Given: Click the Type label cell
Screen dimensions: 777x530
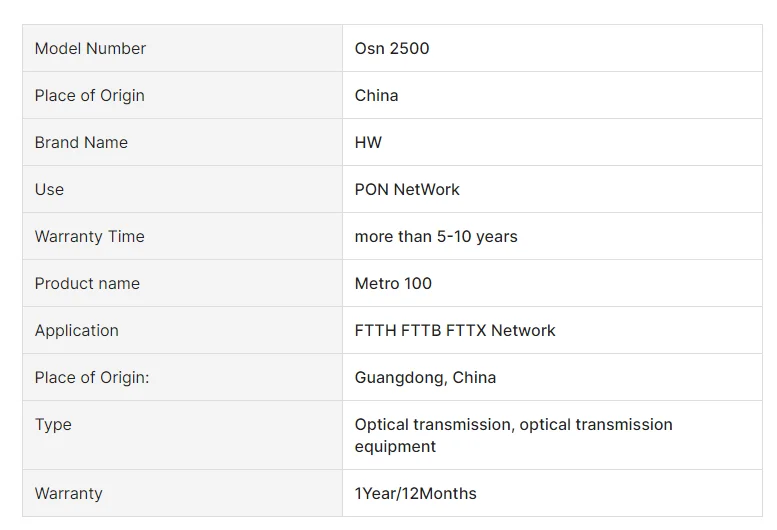Looking at the screenshot, I should pyautogui.click(x=182, y=435).
